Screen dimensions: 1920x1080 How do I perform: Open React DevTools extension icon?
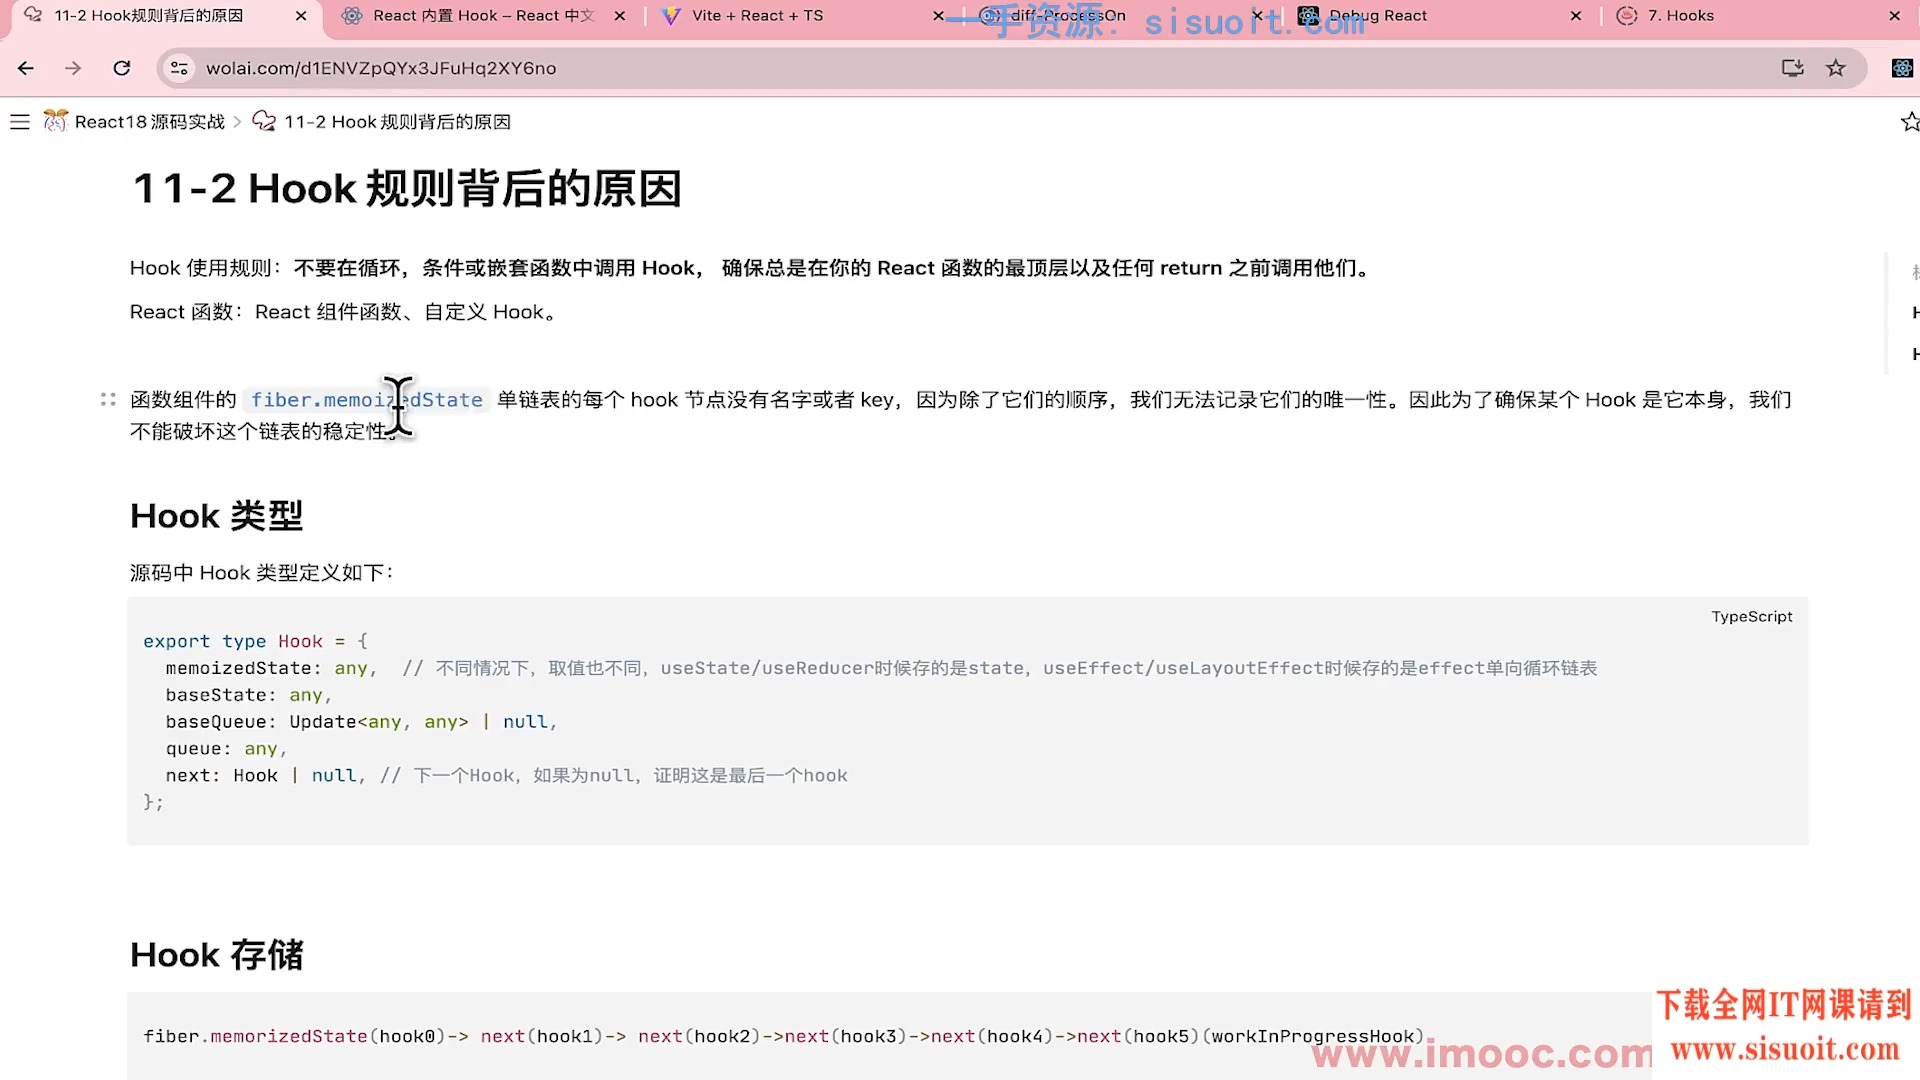[1902, 68]
